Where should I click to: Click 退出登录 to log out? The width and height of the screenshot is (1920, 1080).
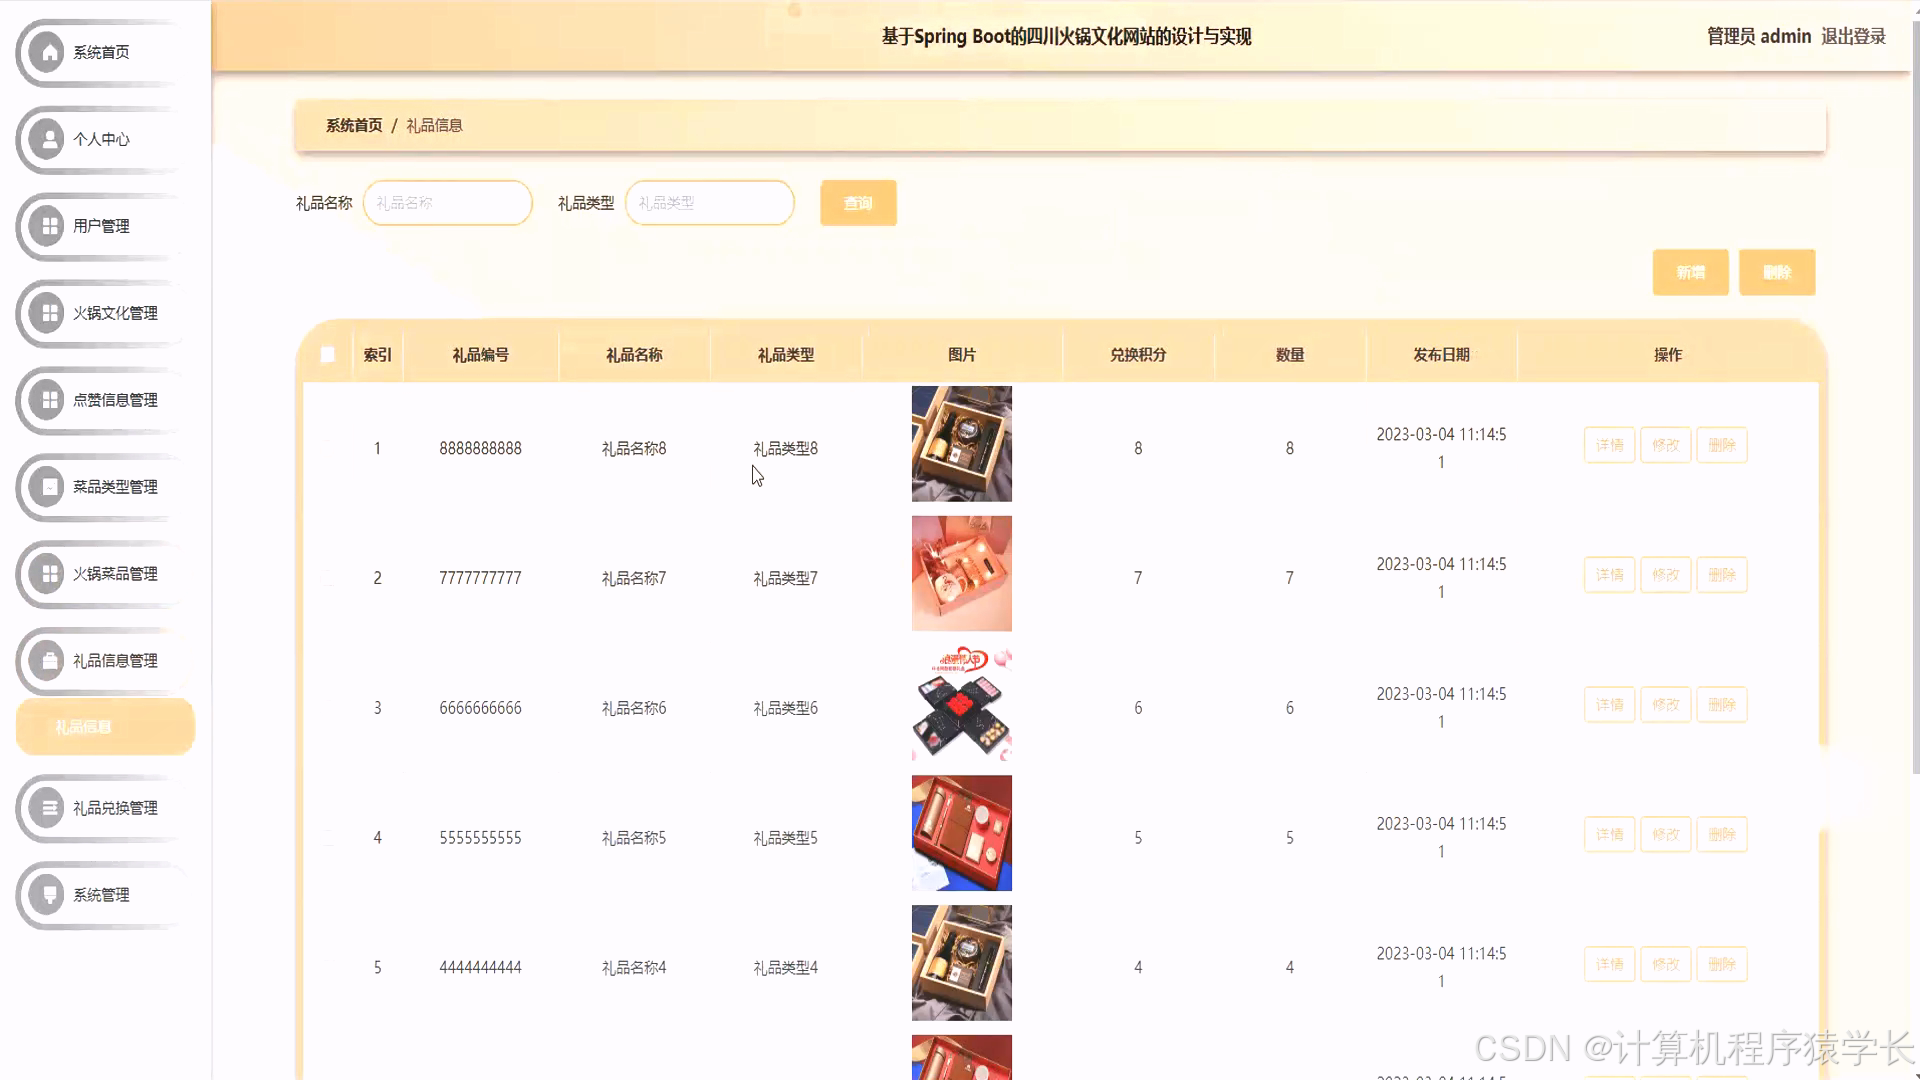coord(1855,36)
